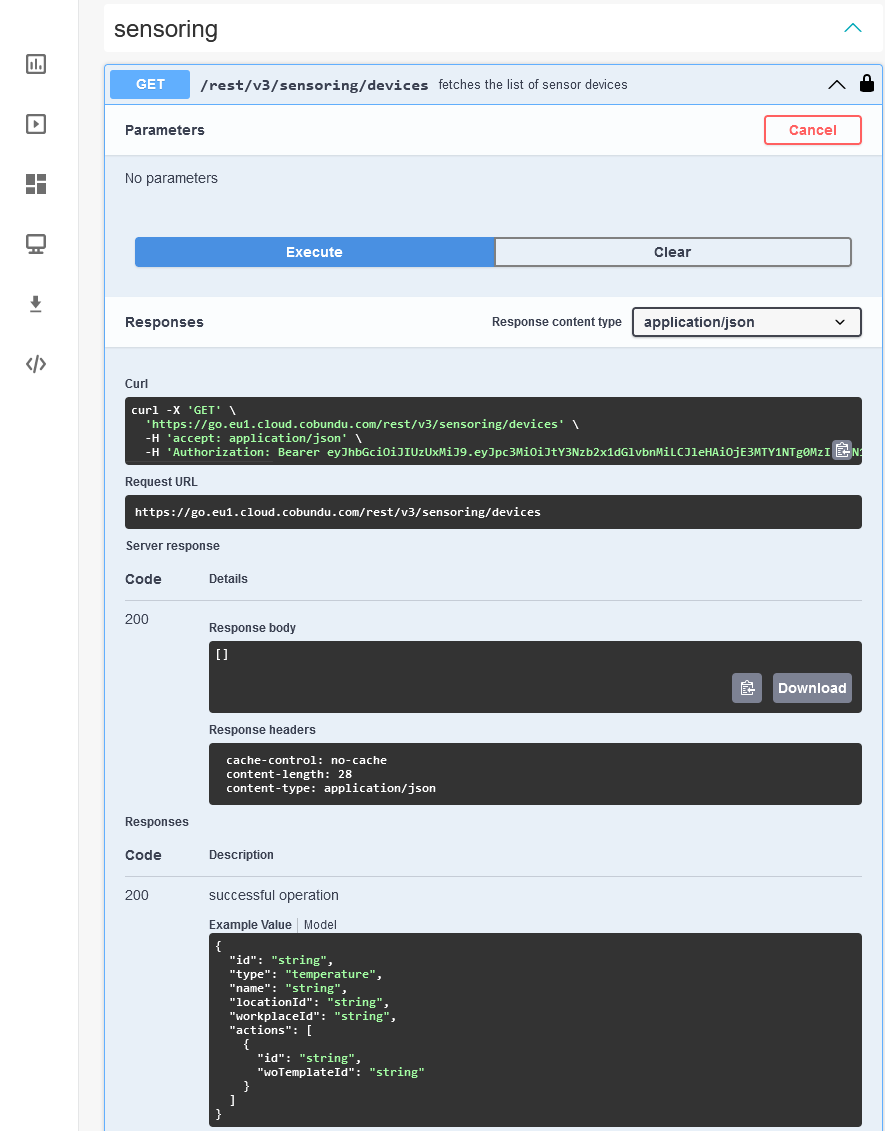Copy the curl command to clipboard
Image resolution: width=885 pixels, height=1131 pixels.
pyautogui.click(x=842, y=450)
